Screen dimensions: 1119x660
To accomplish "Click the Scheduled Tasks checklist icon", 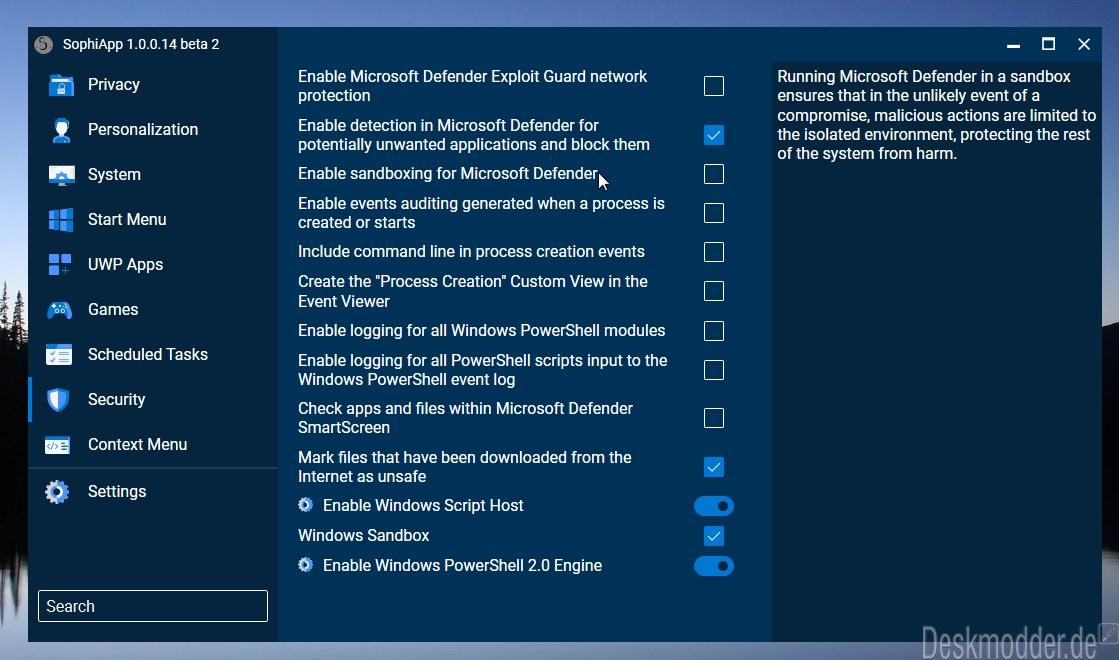I will coord(59,355).
